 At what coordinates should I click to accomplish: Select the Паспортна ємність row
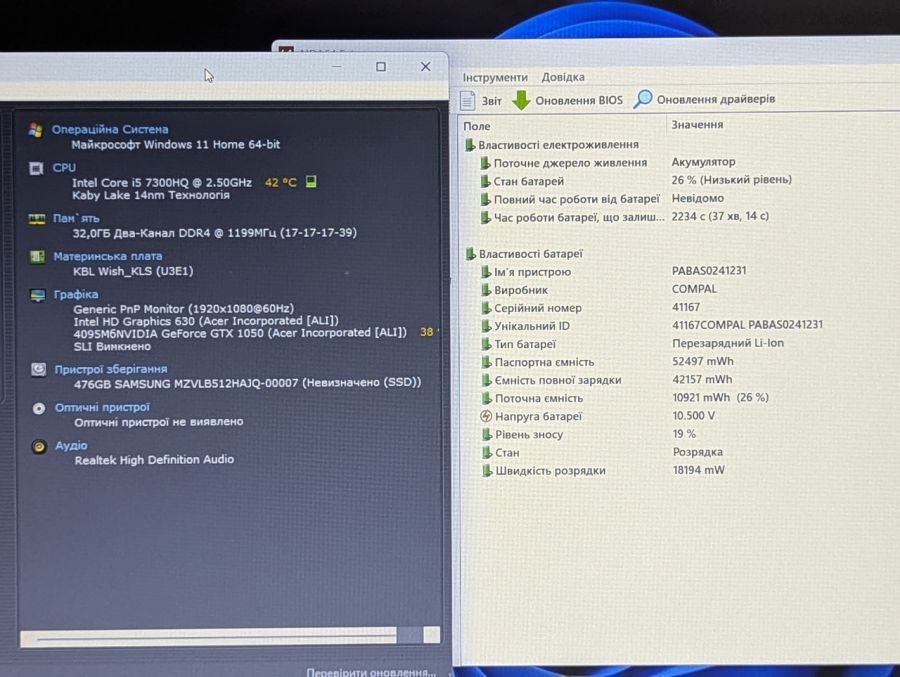pos(608,361)
